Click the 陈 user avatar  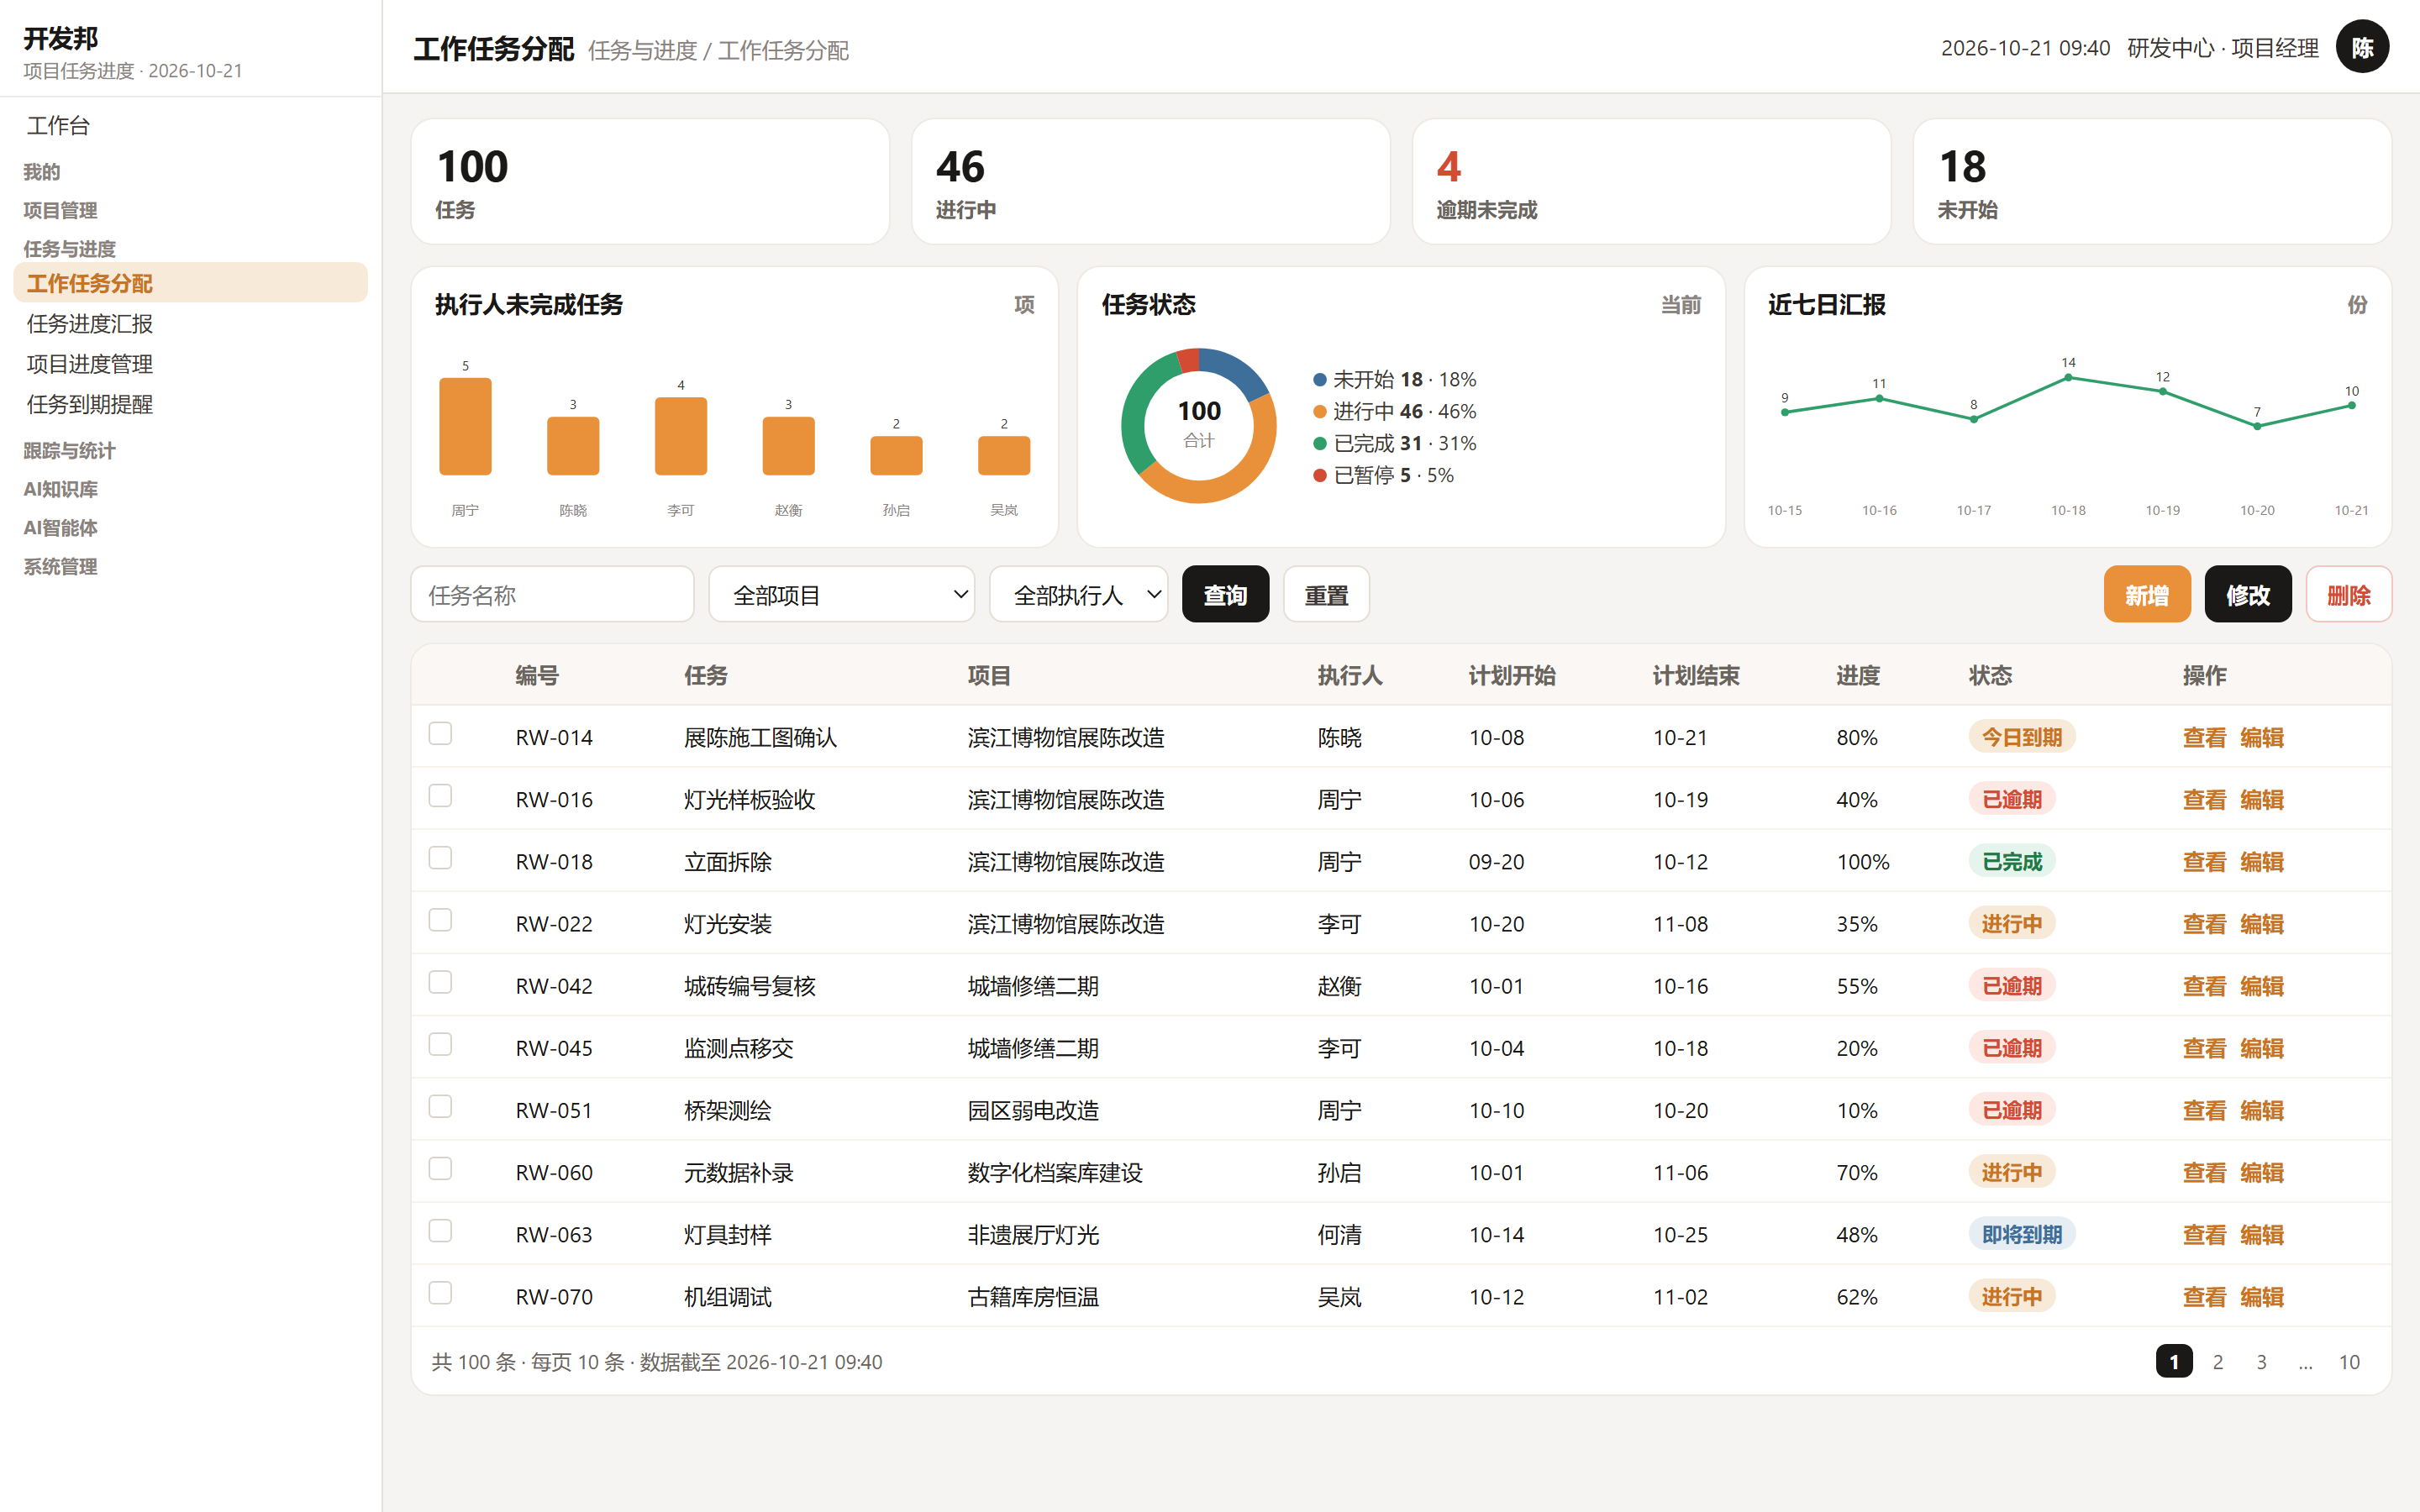[2362, 47]
